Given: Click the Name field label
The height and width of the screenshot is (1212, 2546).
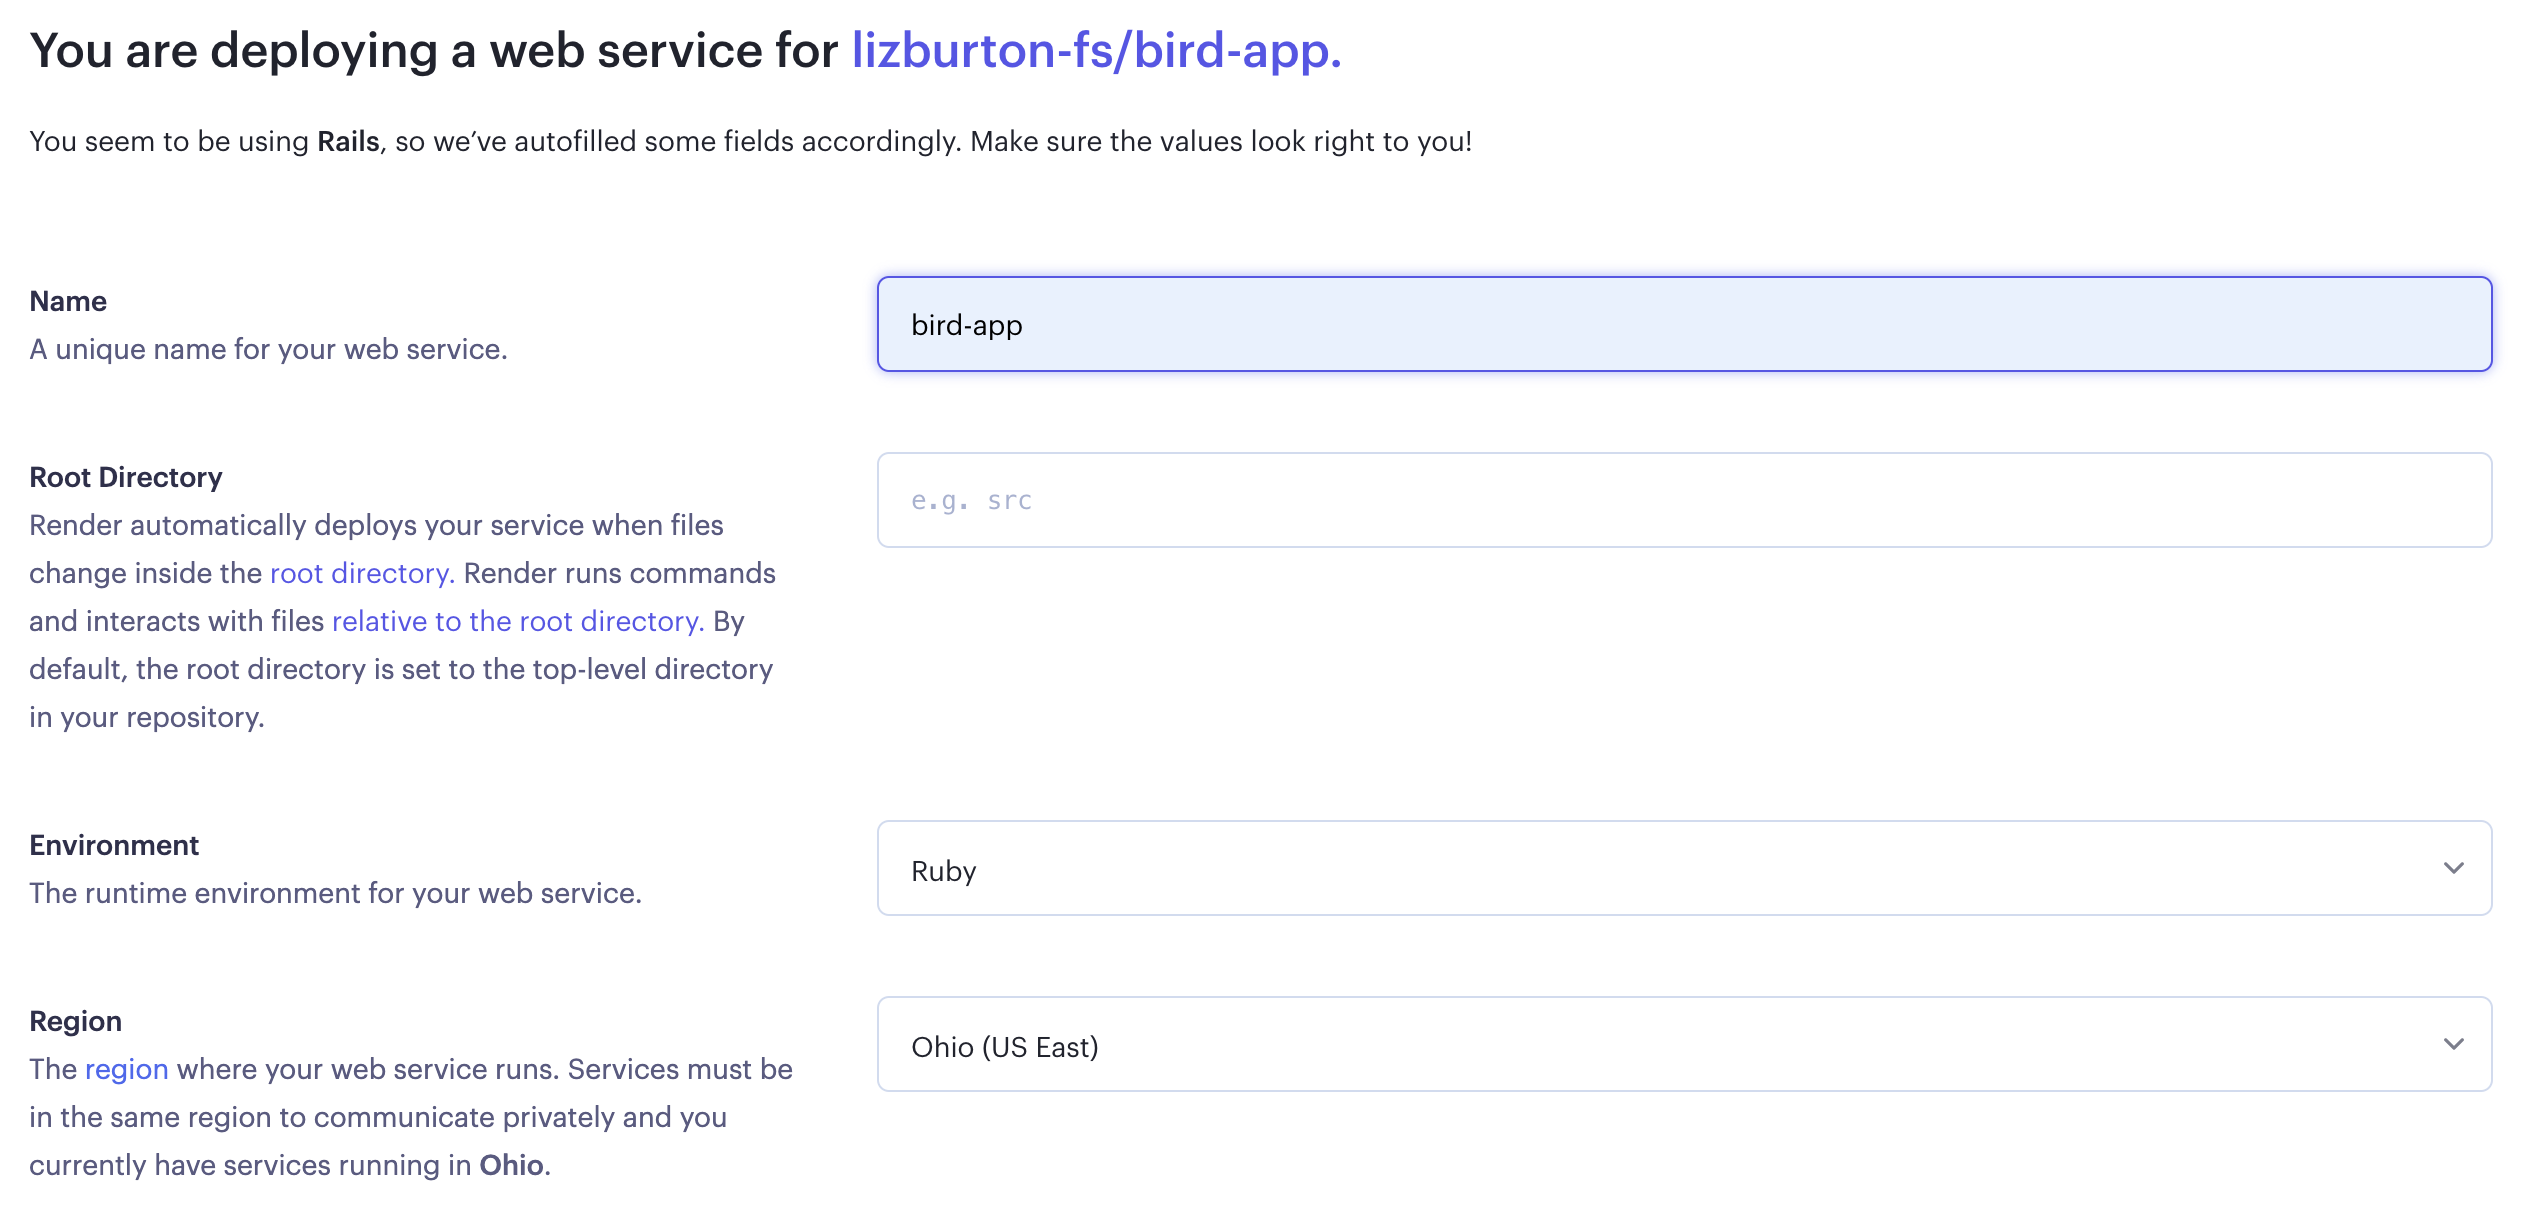Looking at the screenshot, I should pyautogui.click(x=68, y=300).
